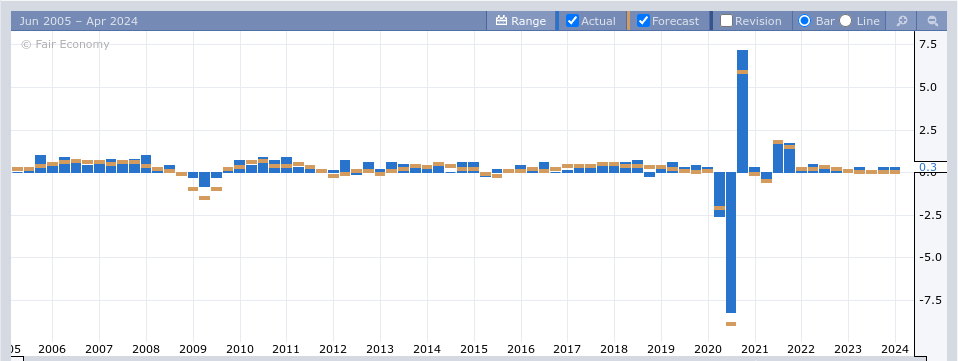Click the zoom out magnifier icon

[x=932, y=21]
